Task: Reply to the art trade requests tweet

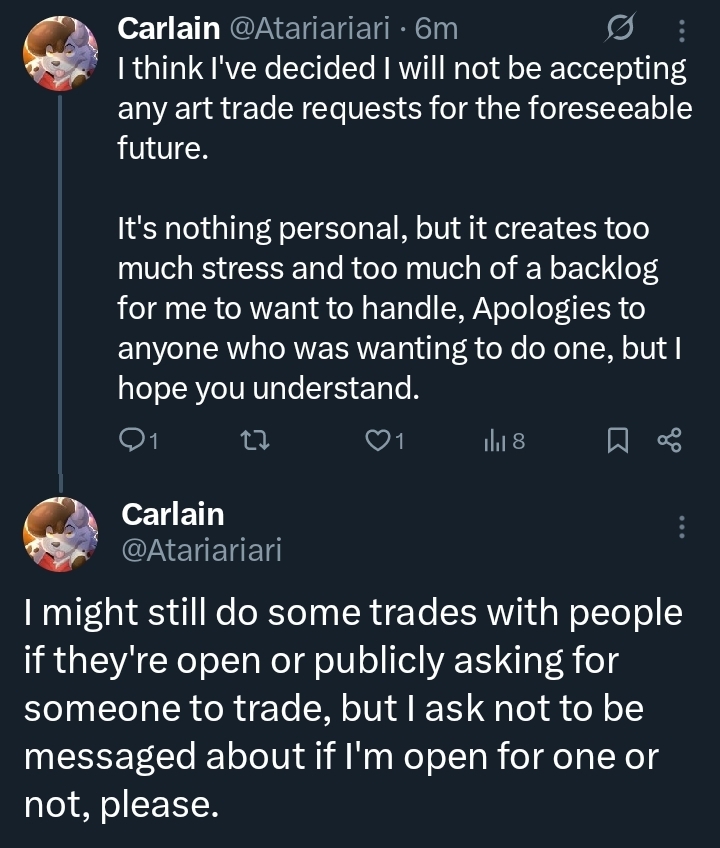Action: click(x=131, y=439)
